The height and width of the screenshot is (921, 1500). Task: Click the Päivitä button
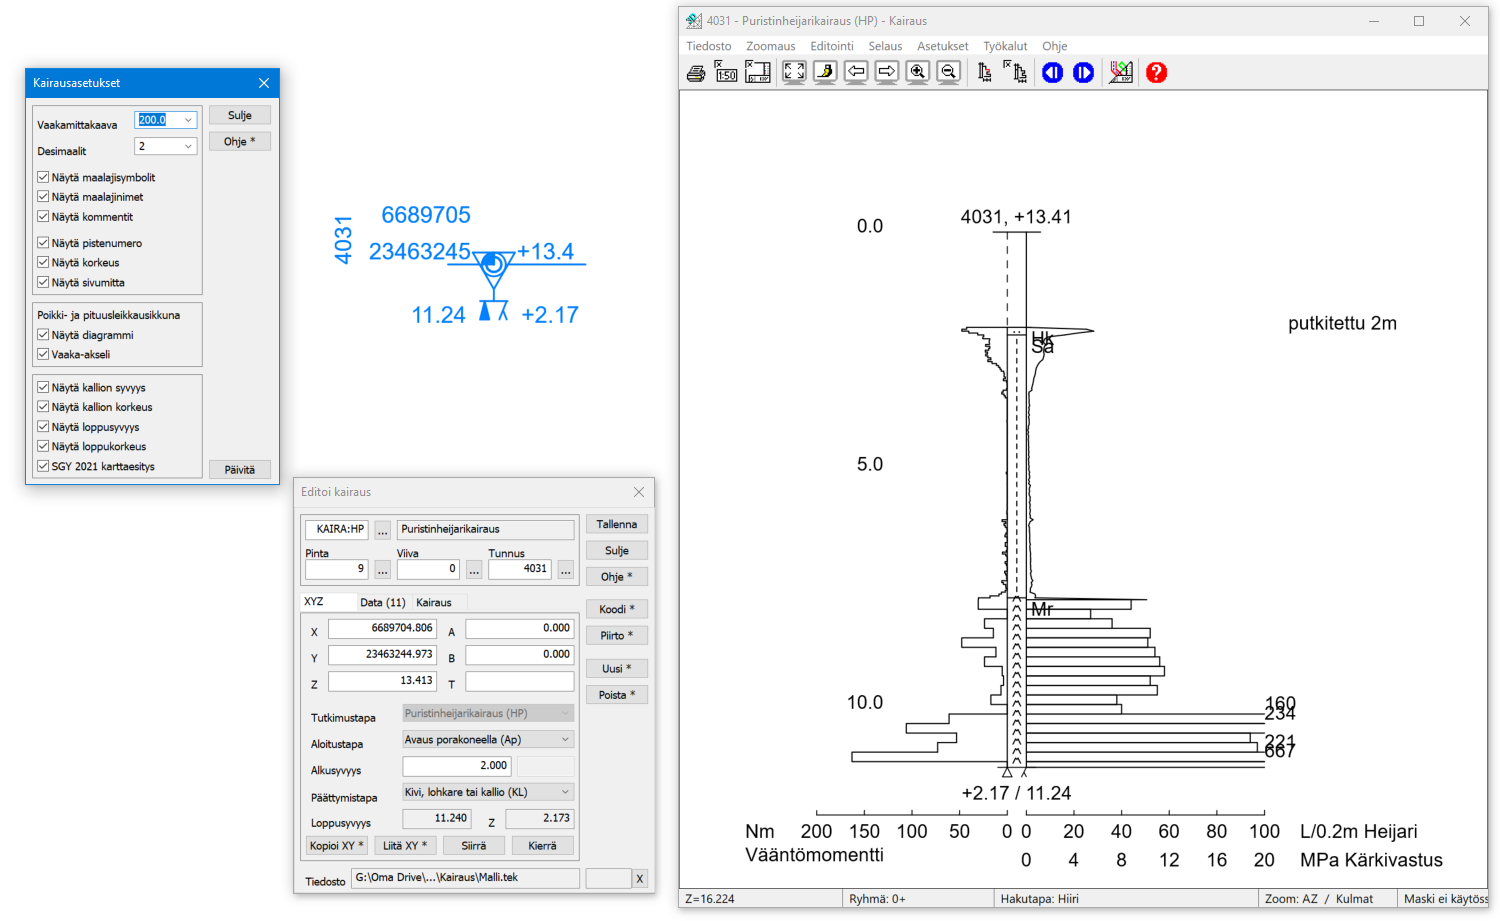point(239,470)
